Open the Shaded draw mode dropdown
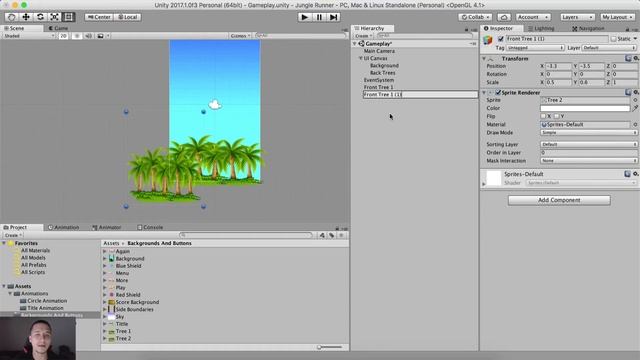Image resolution: width=640 pixels, height=360 pixels. (29, 36)
